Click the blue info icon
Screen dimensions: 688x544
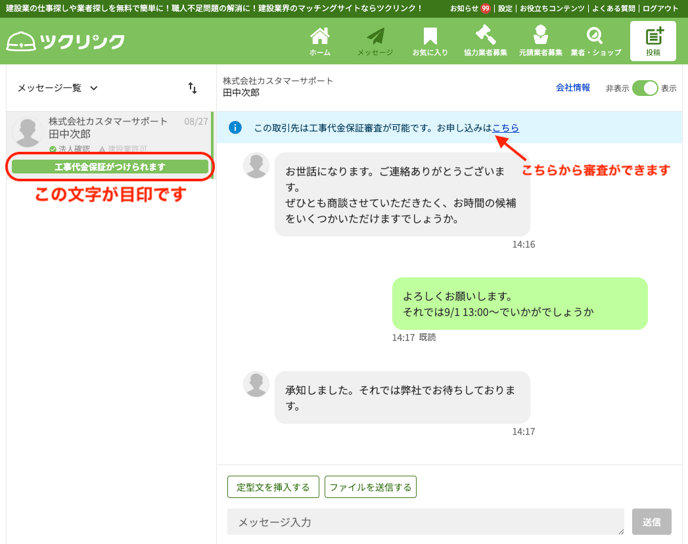tap(235, 128)
